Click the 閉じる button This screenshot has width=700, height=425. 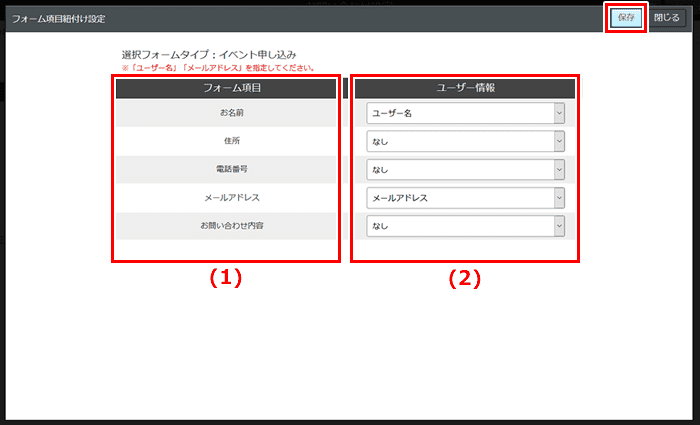point(667,18)
